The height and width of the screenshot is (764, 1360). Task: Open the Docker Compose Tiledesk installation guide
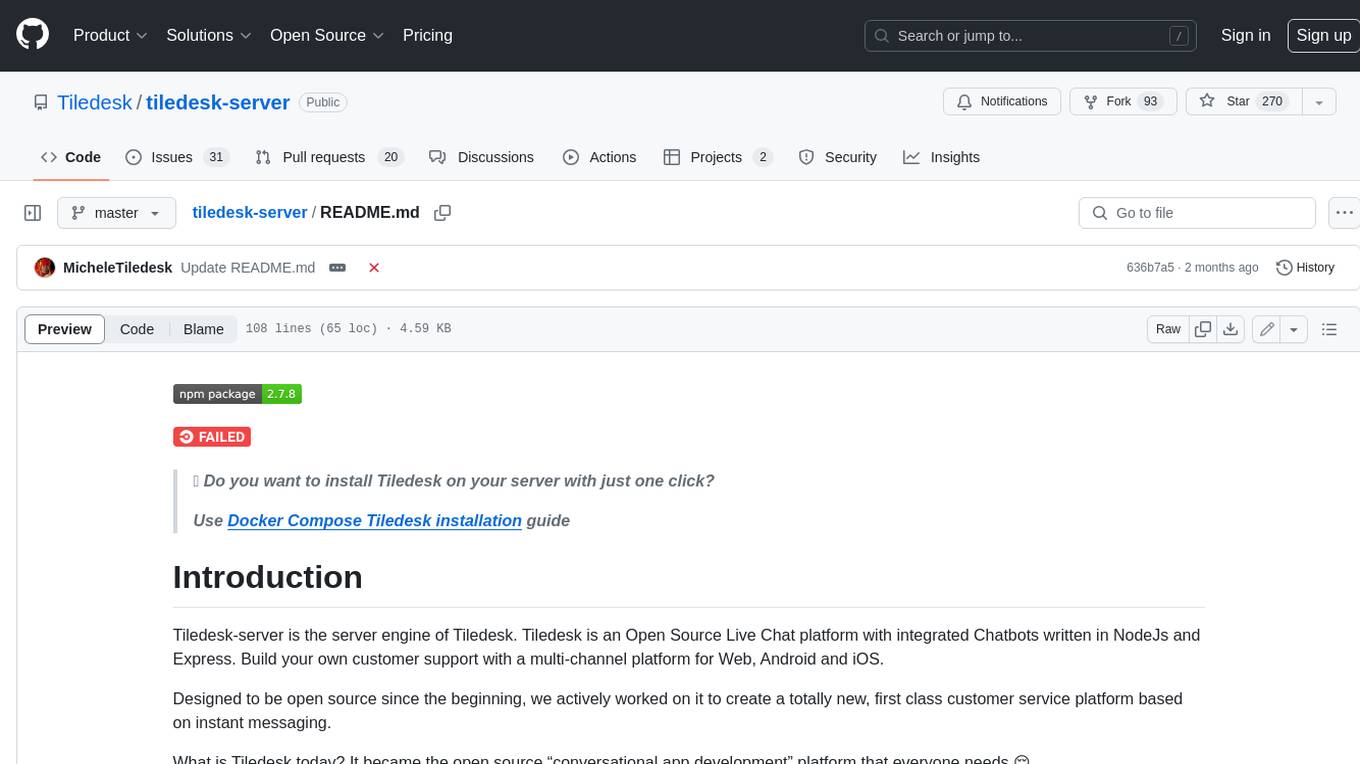(x=374, y=520)
